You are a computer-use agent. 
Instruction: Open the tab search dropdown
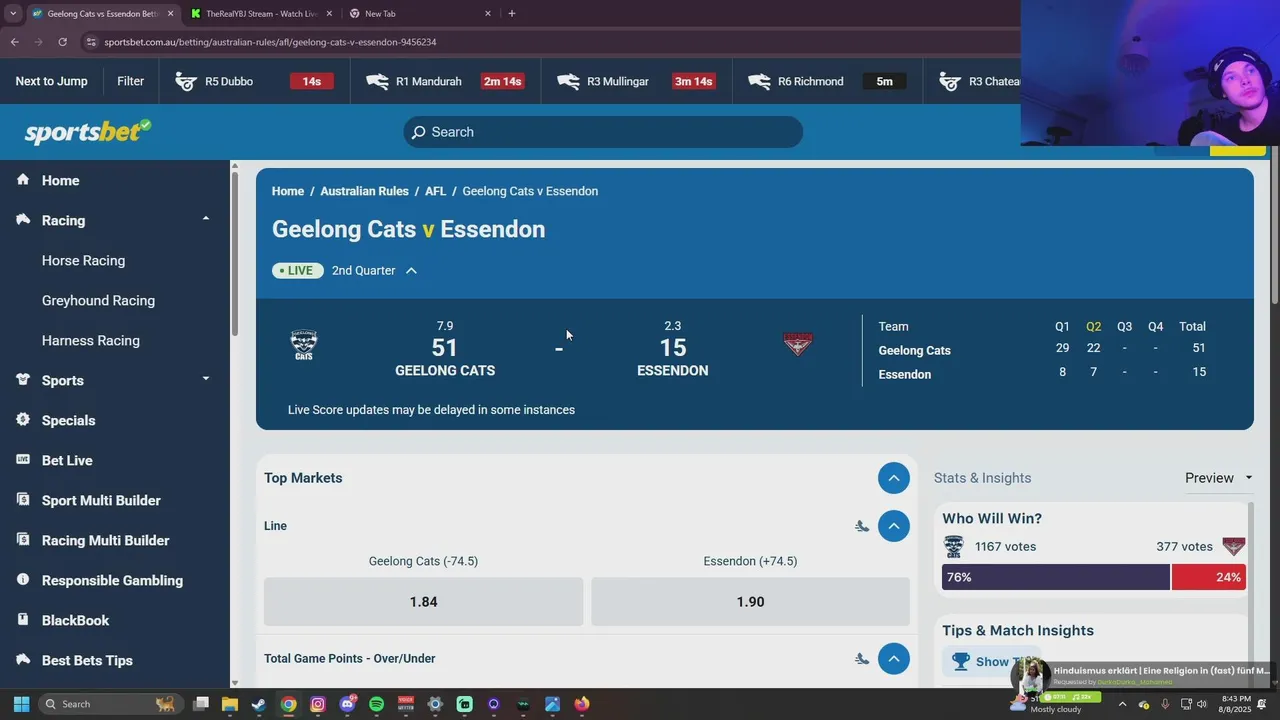click(x=13, y=14)
